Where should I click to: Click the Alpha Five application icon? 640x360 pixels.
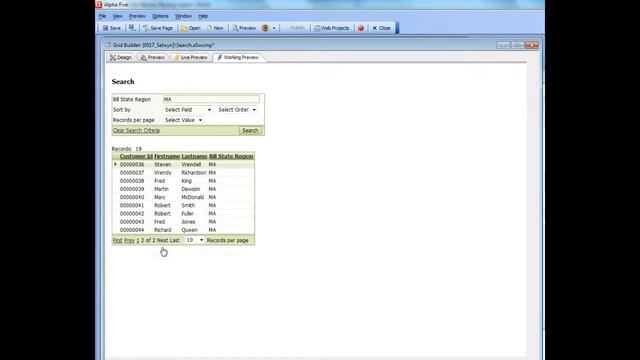[99, 4]
